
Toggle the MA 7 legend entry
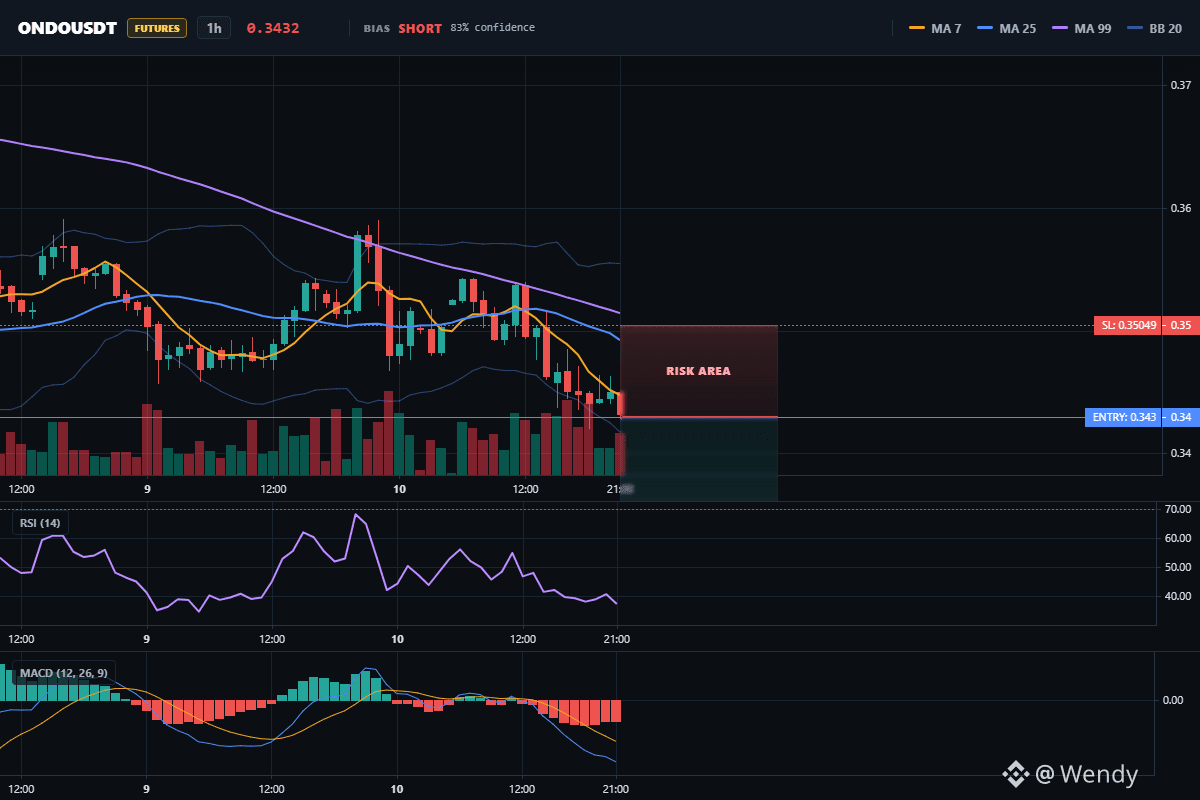coord(935,28)
